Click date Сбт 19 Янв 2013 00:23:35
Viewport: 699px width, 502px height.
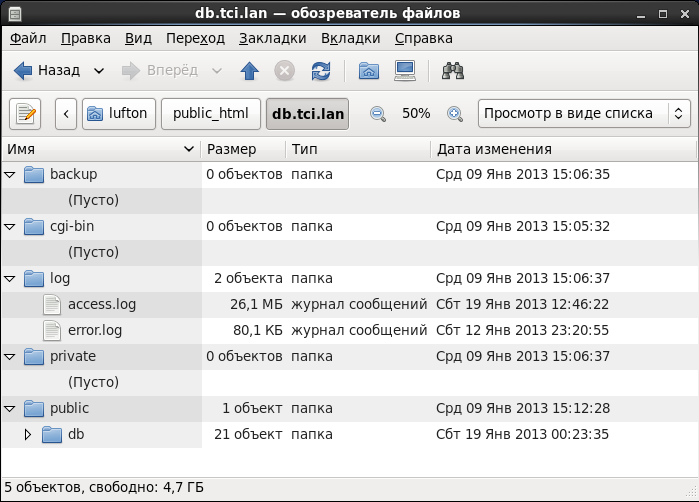point(522,434)
